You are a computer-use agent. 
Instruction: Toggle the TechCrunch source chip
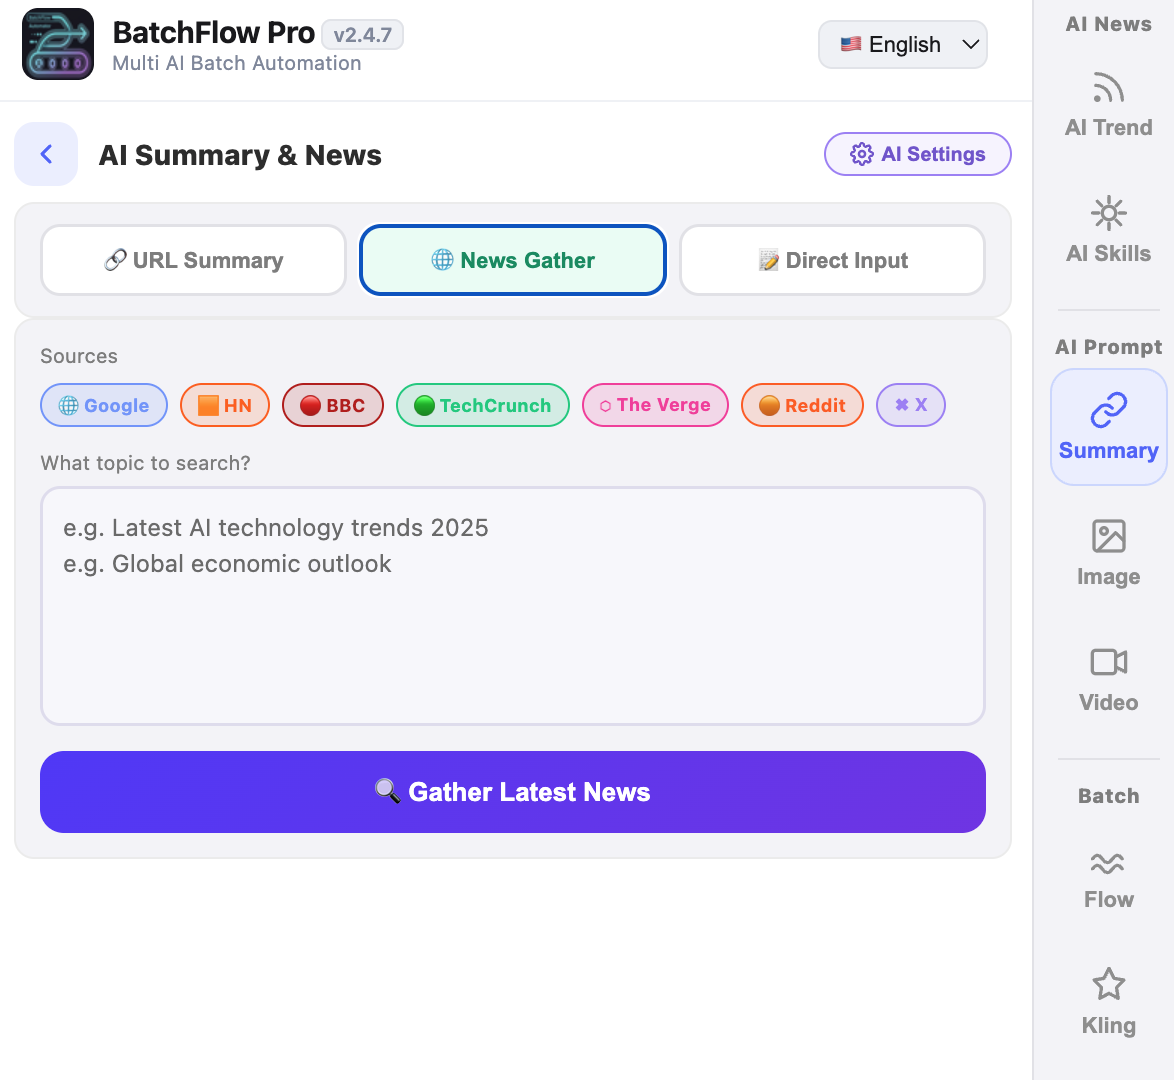click(483, 405)
